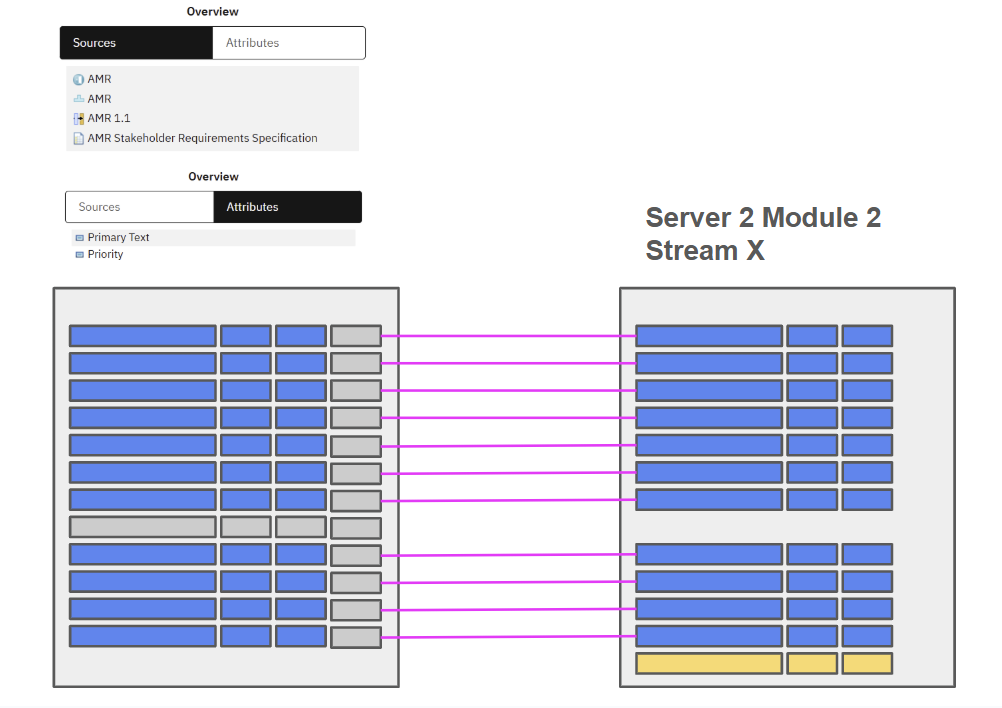1002x708 pixels.
Task: Click the globe icon next to AMR
Action: point(79,79)
